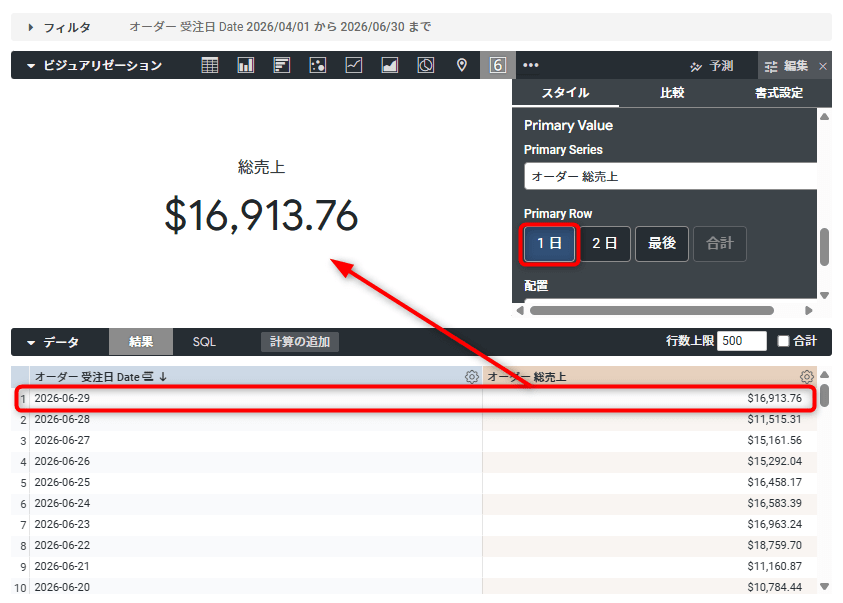
Task: Select the map visualization icon
Action: 462,66
